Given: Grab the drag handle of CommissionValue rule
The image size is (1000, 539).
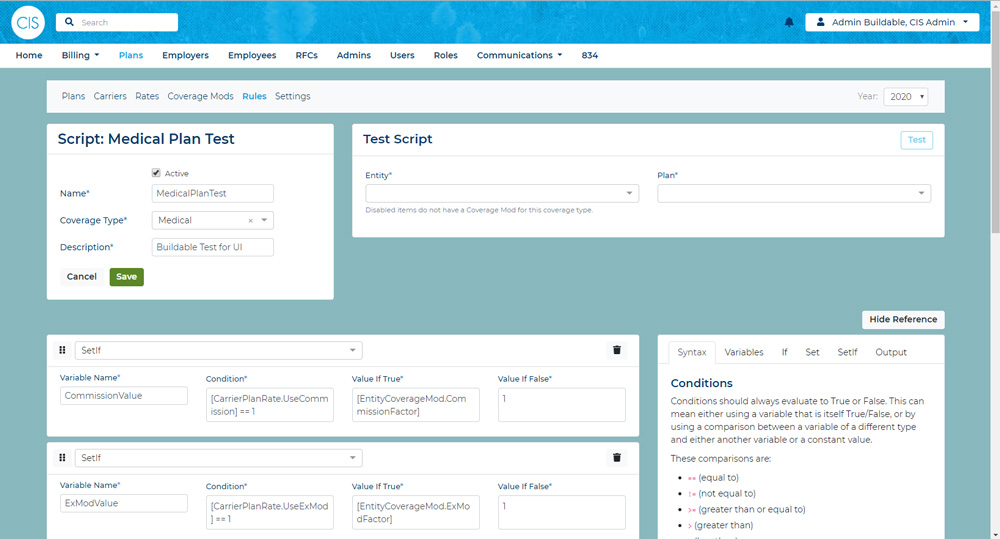Looking at the screenshot, I should tap(62, 350).
